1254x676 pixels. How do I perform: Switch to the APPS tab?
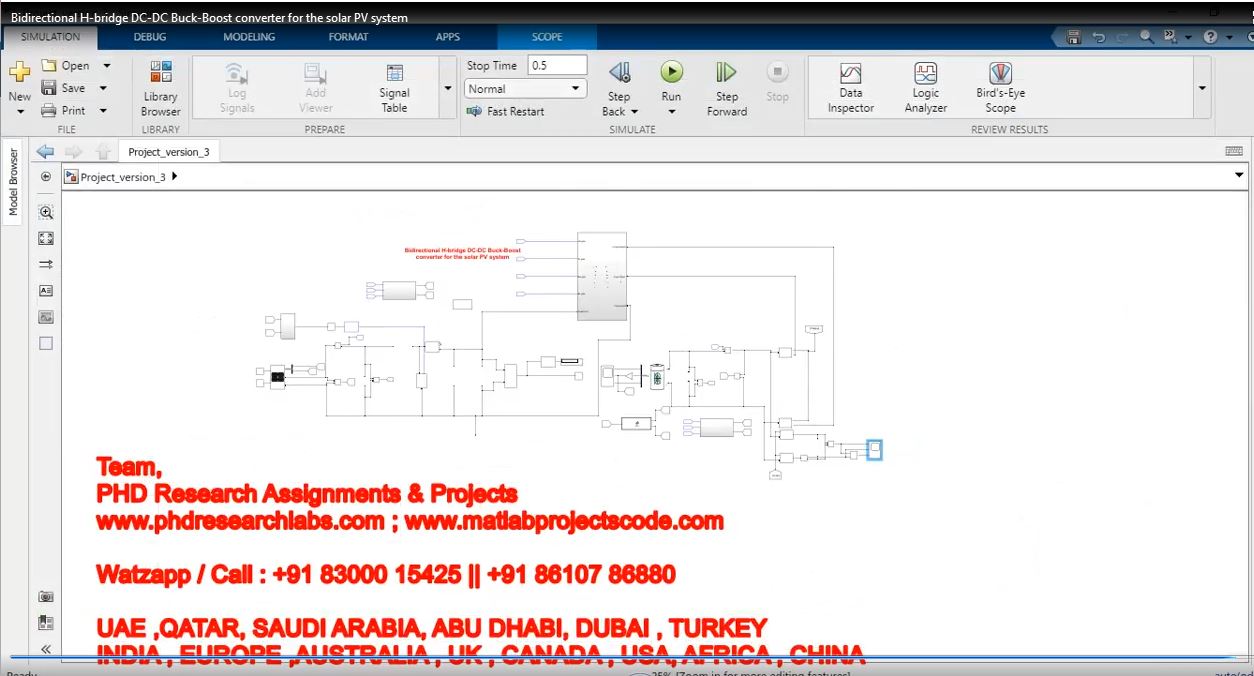point(448,37)
